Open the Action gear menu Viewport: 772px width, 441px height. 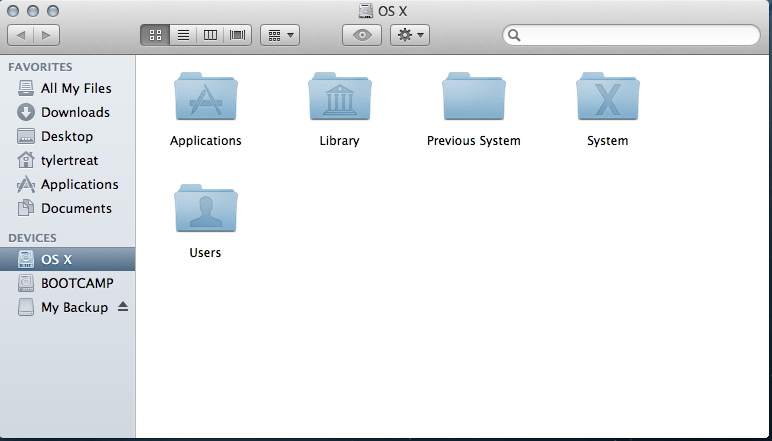[x=410, y=35]
